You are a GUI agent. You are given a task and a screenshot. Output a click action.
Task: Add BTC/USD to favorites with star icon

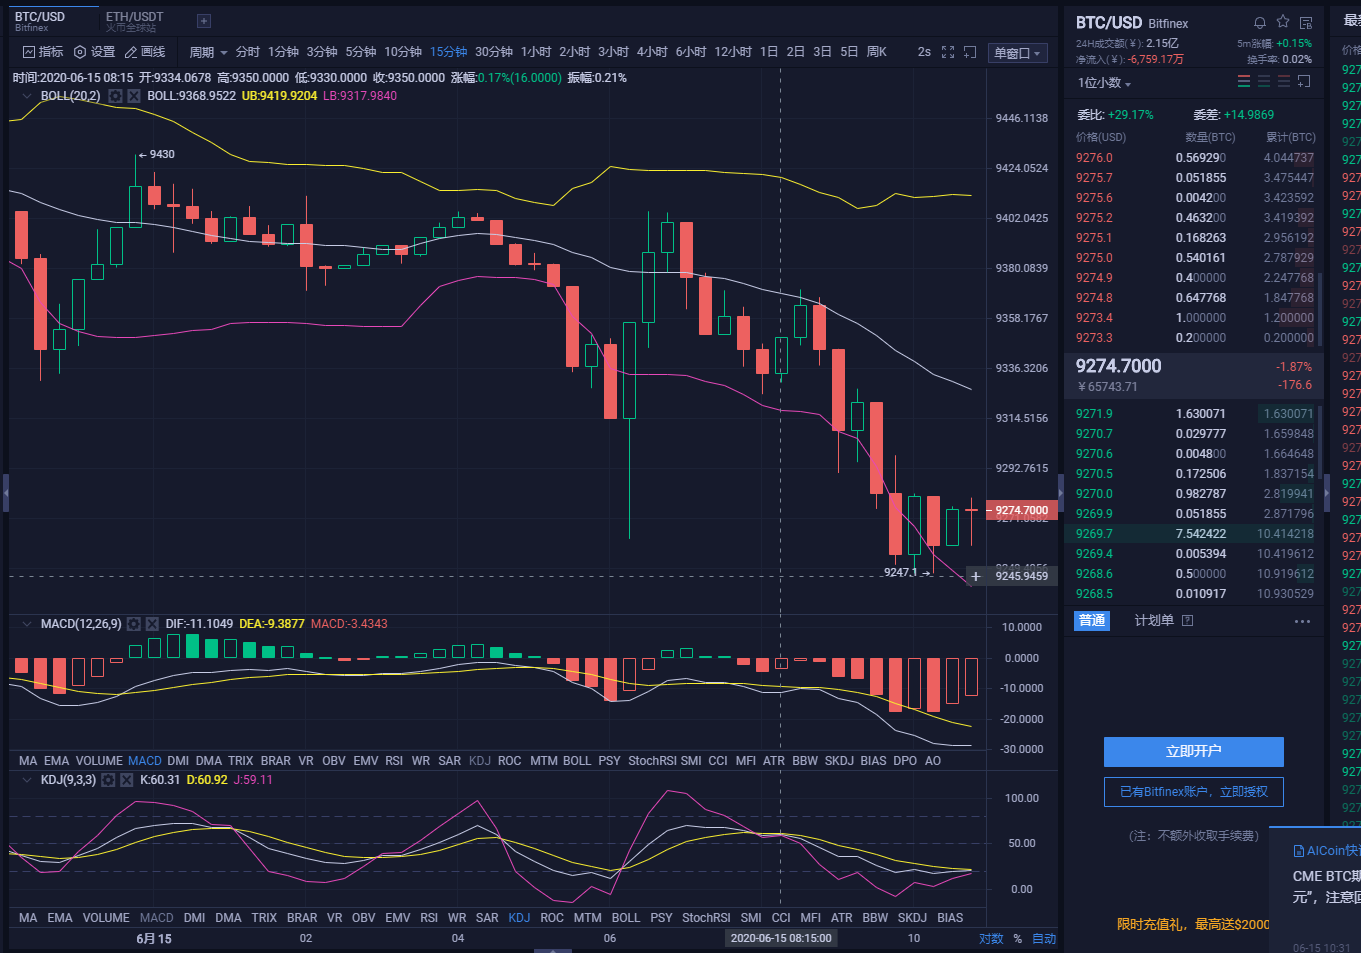click(1283, 22)
